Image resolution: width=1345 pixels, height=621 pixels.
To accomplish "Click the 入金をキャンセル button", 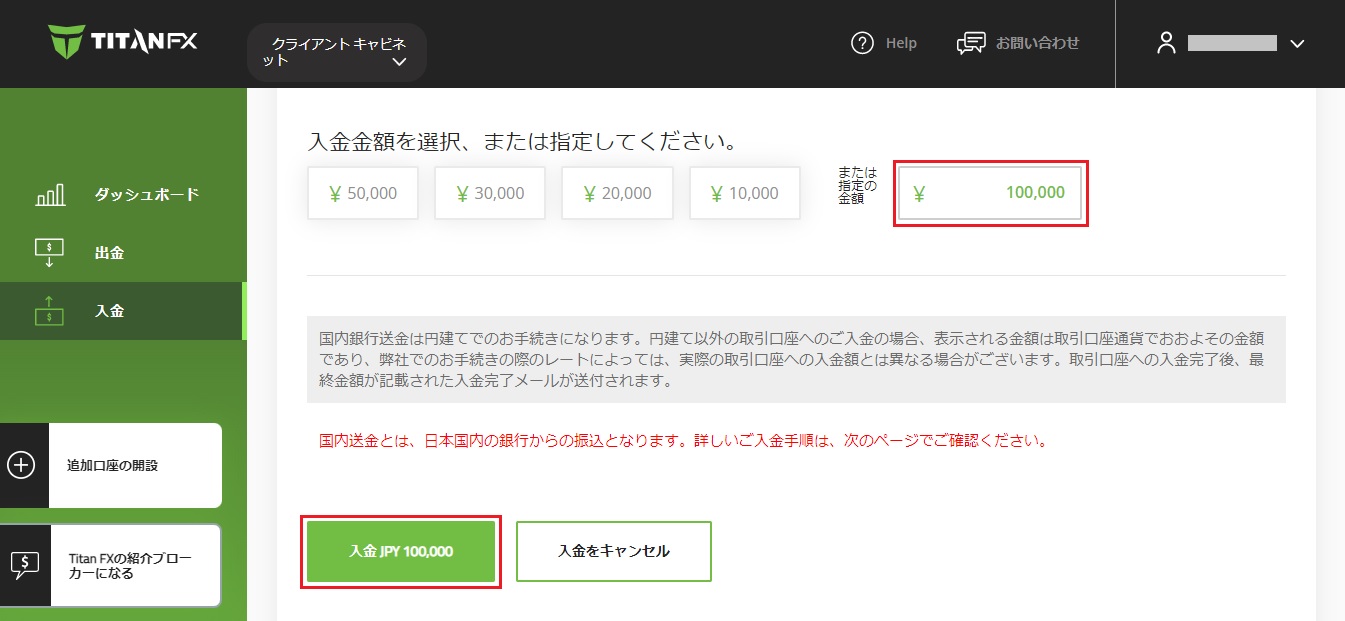I will pos(614,551).
